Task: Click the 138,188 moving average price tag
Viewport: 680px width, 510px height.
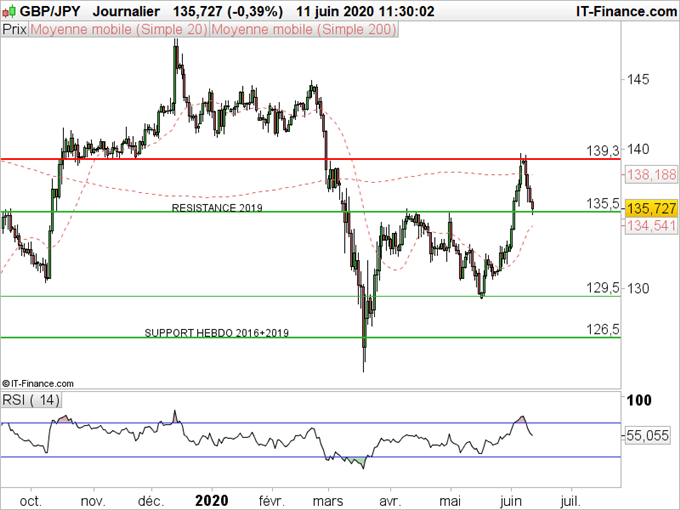Action: [651, 175]
